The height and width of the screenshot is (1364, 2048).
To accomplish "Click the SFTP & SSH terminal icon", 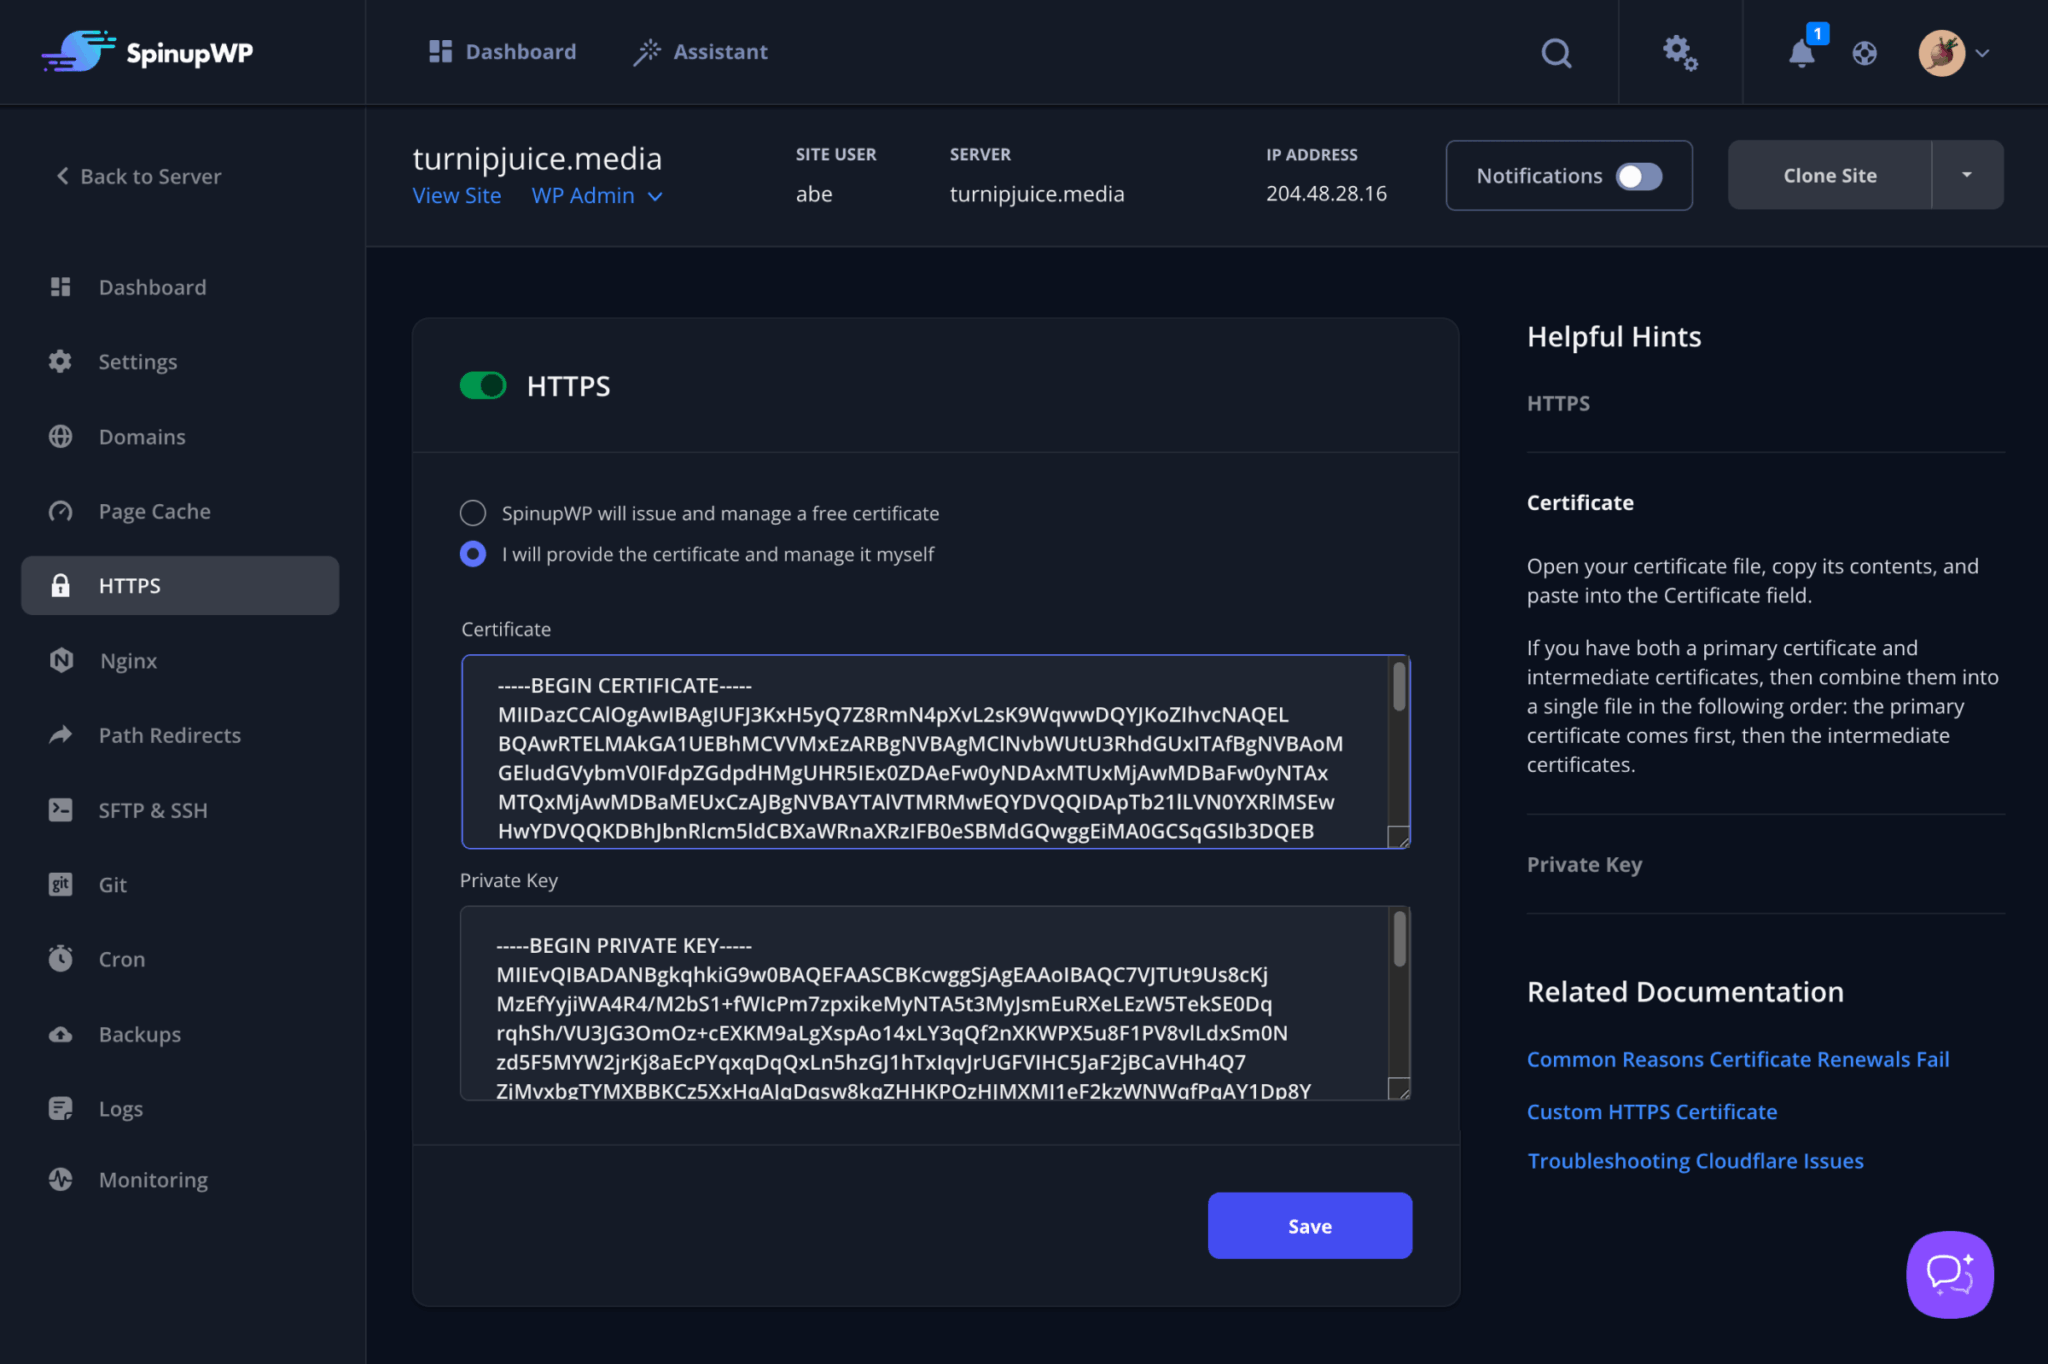I will tap(61, 810).
